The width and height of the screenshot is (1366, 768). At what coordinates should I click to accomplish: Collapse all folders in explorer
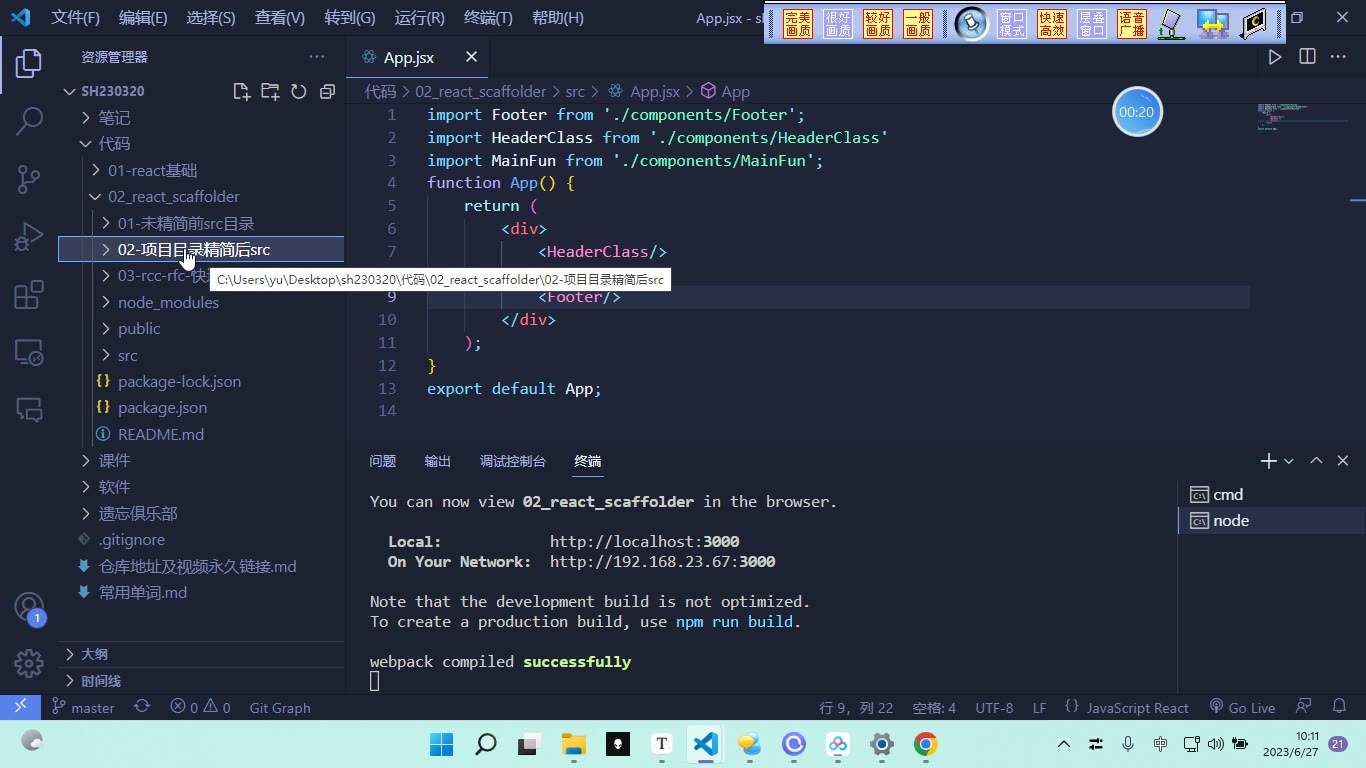[327, 91]
